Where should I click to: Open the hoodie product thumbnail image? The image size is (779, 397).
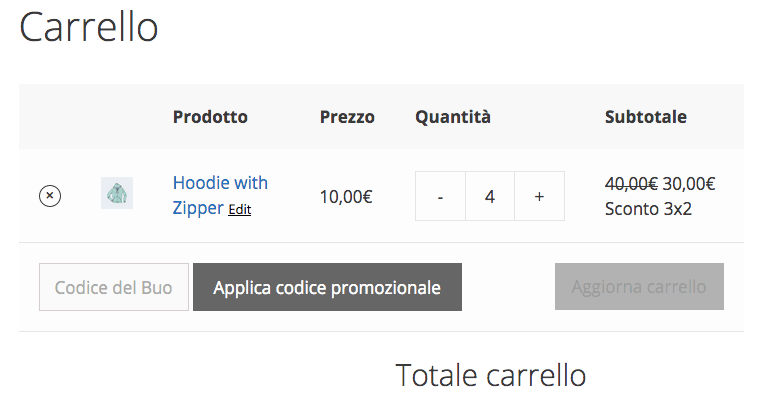tap(117, 193)
